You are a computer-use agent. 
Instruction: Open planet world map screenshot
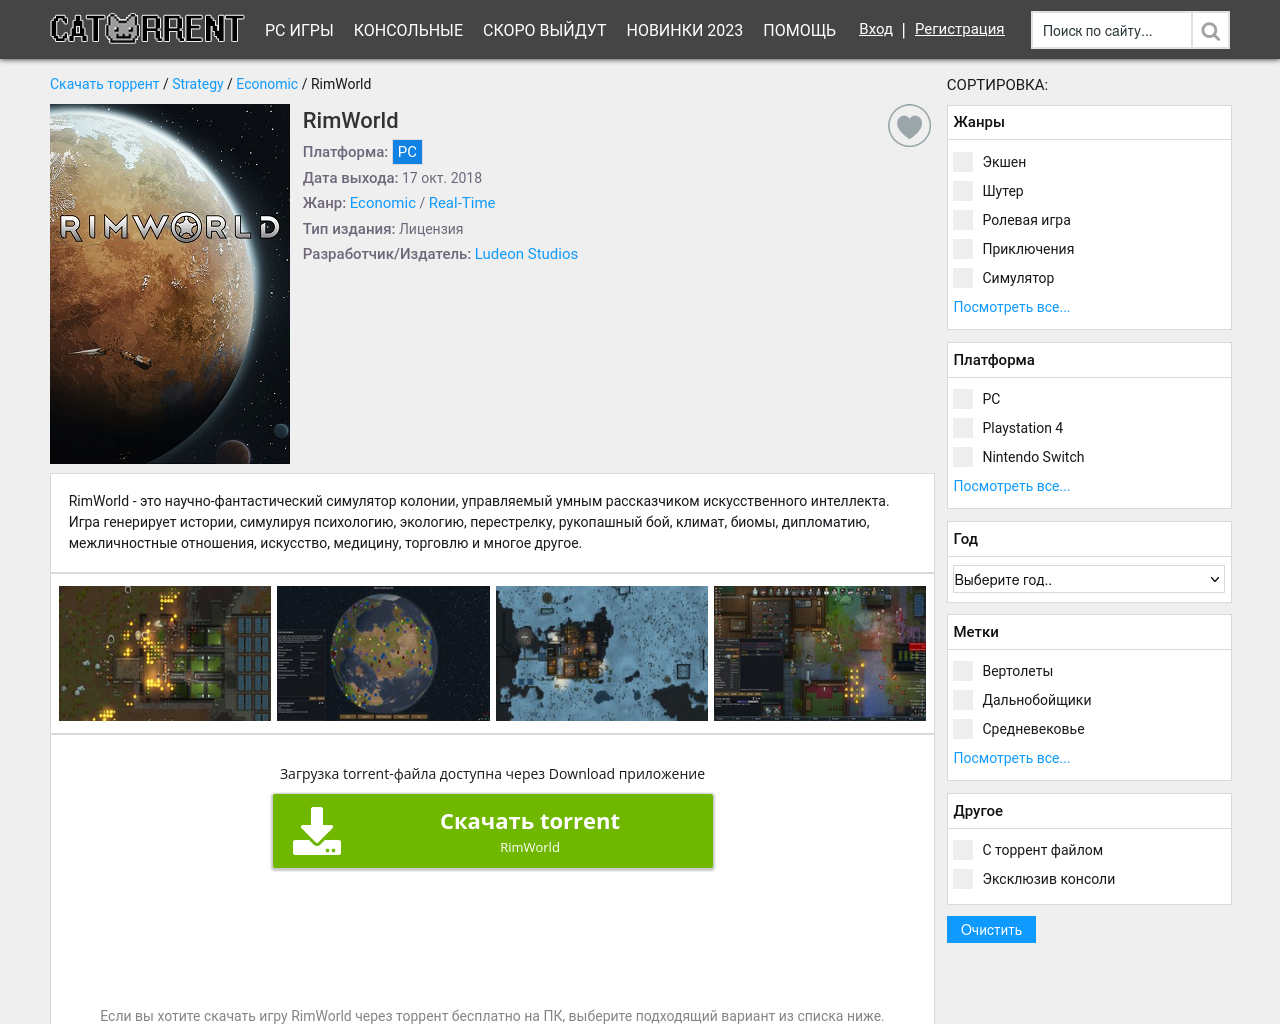click(383, 653)
